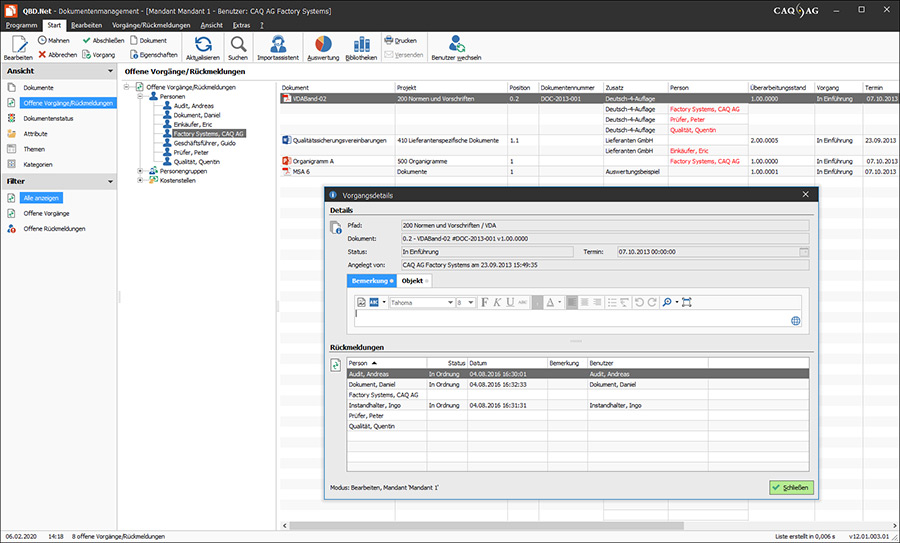Click the redo arrow in the editor toolbar

[x=651, y=302]
